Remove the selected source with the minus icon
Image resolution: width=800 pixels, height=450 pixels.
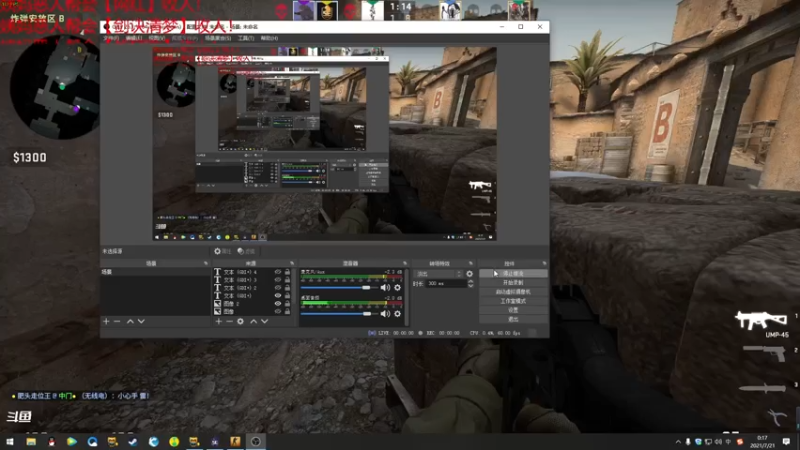pos(229,321)
